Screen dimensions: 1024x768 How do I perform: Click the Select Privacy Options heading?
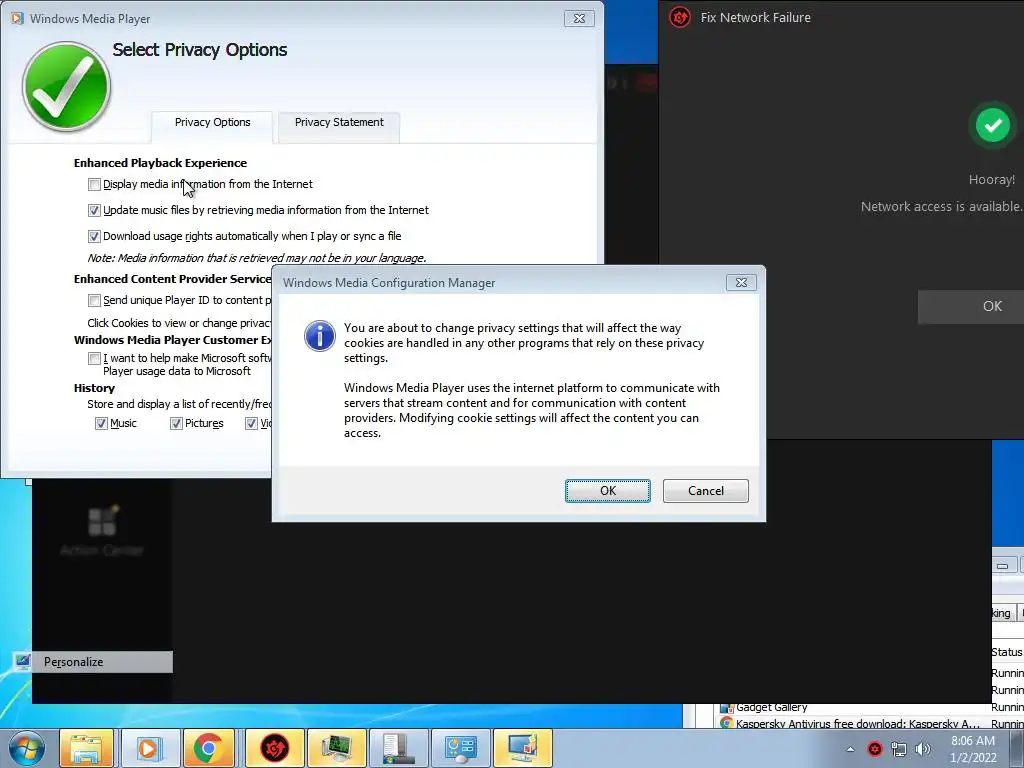pos(200,50)
